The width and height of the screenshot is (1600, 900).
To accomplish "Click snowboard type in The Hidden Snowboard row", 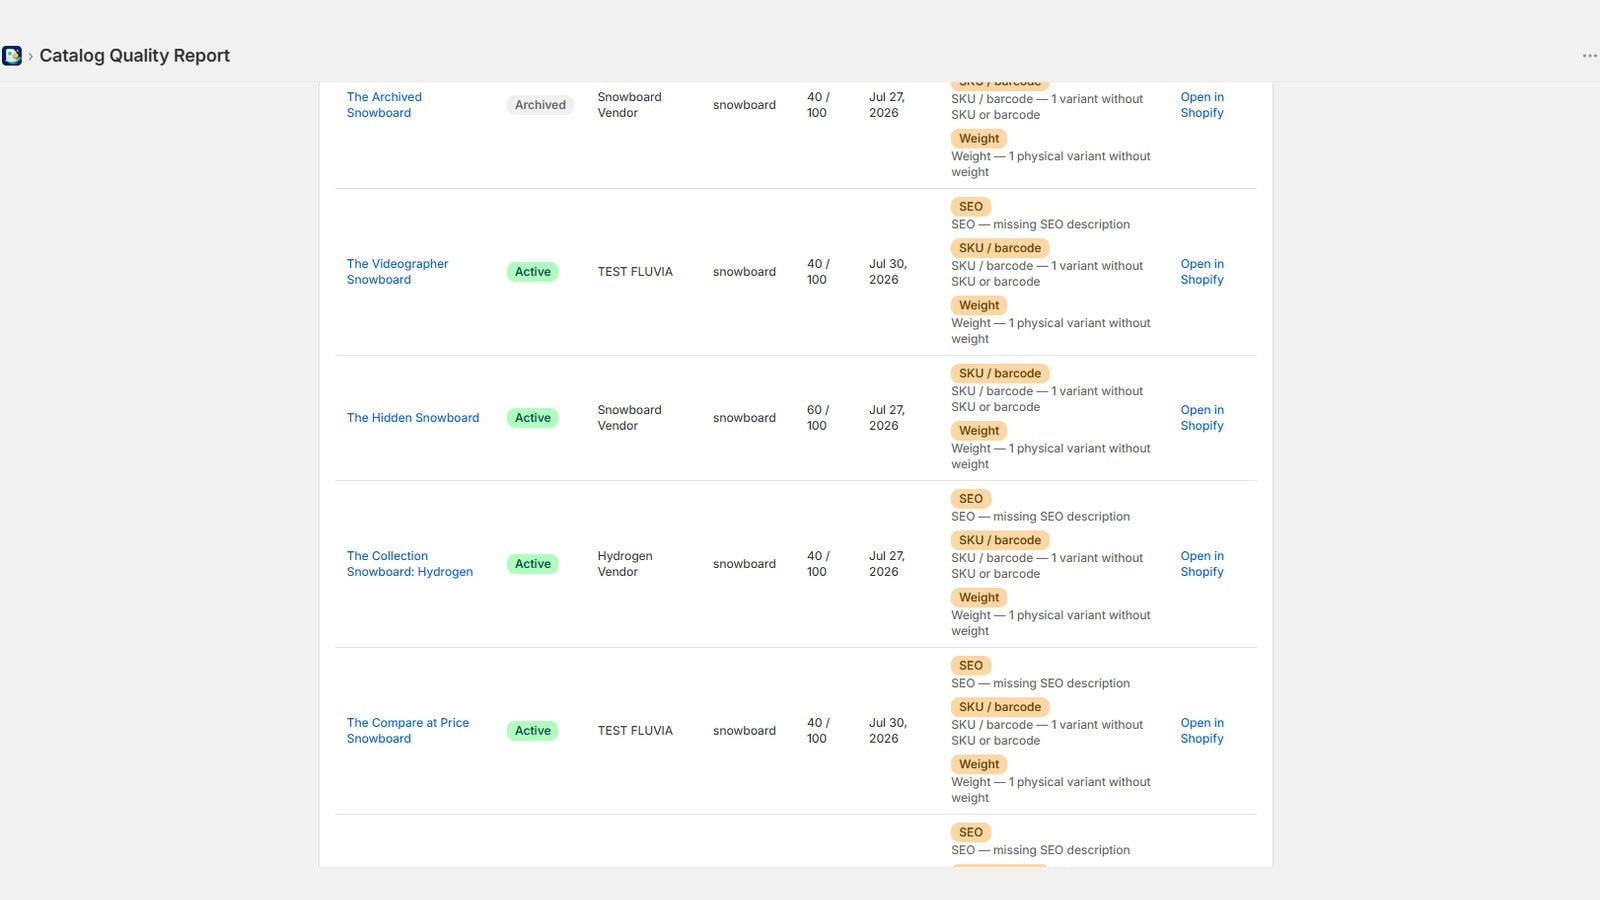I will (744, 418).
